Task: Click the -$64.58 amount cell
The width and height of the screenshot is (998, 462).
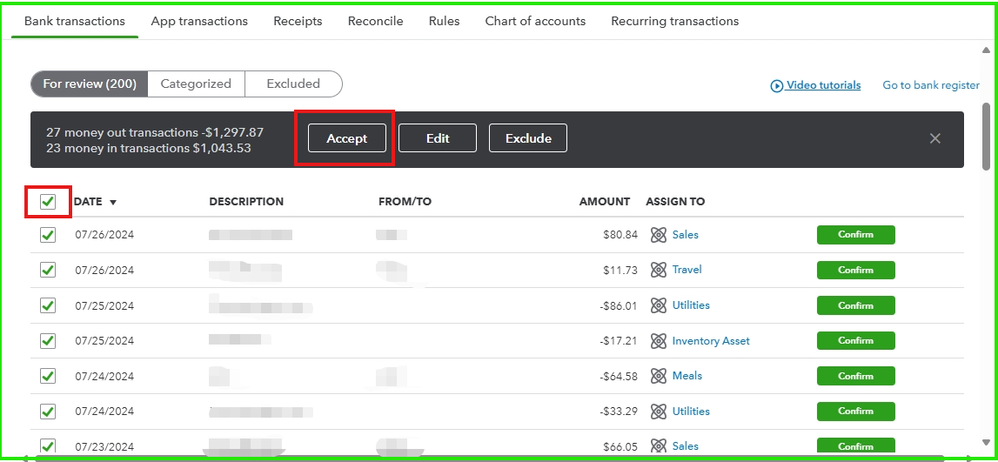Action: click(619, 376)
